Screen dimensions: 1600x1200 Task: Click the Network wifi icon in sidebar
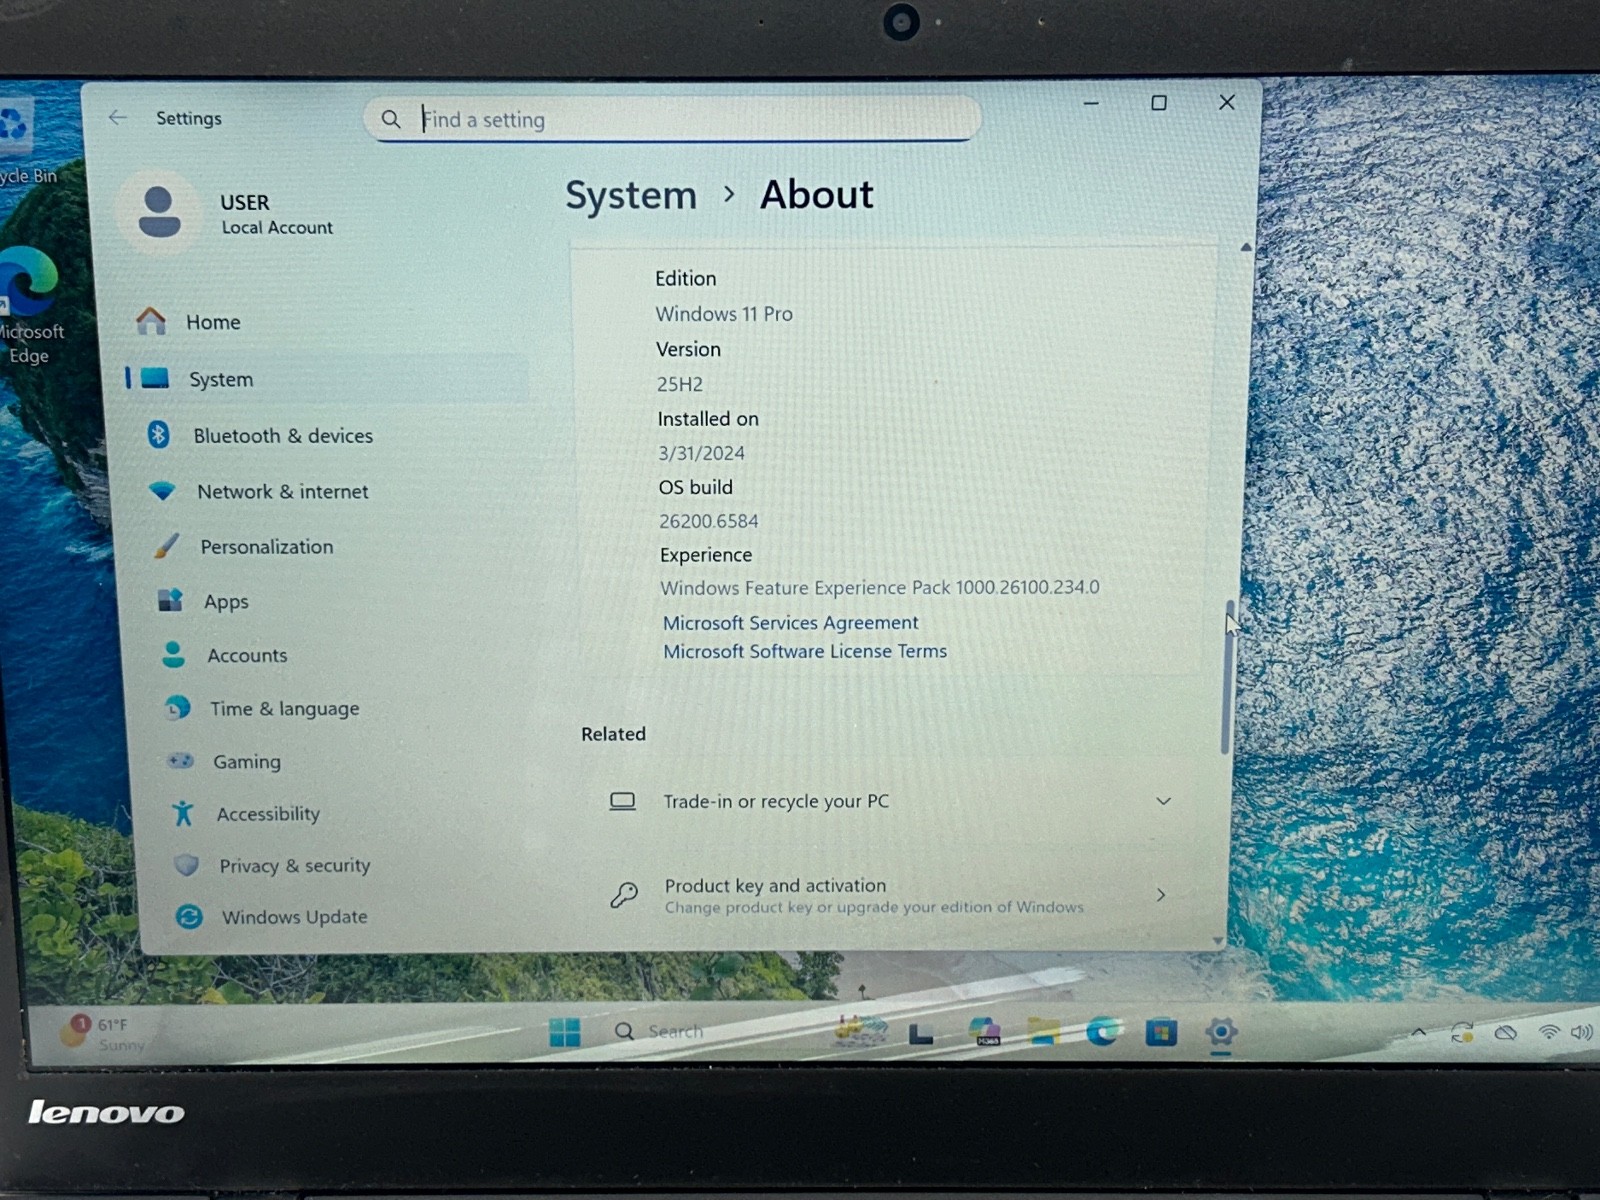[162, 491]
